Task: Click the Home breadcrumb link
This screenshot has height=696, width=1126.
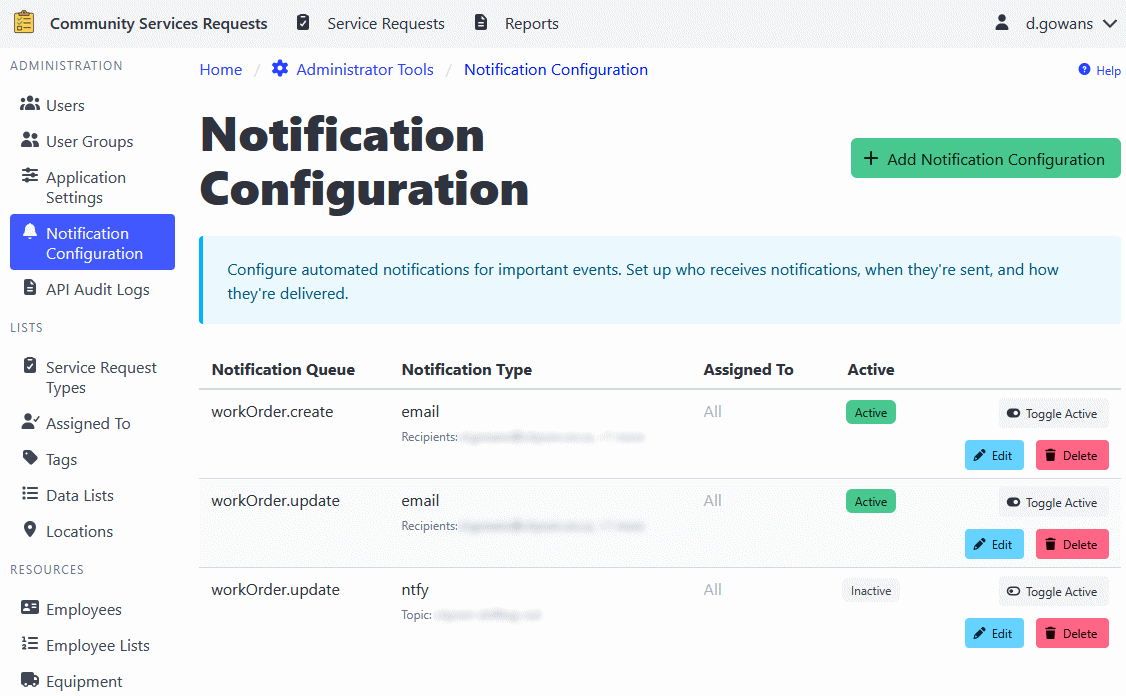Action: point(220,69)
